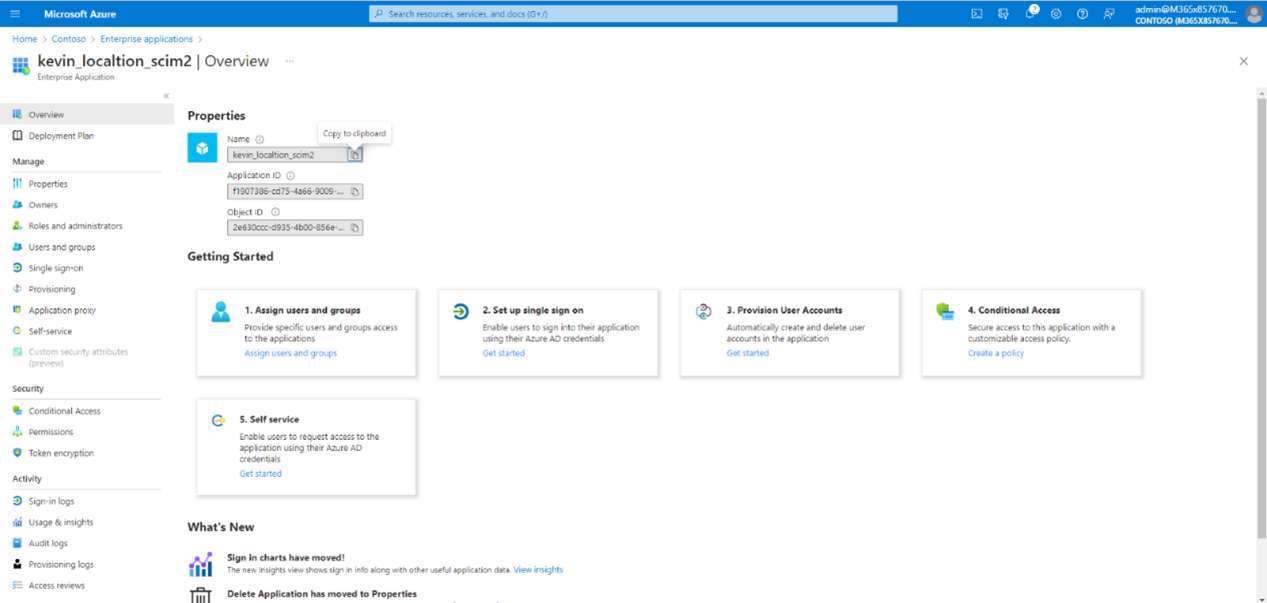Close the Overview blade with X

tap(1244, 61)
